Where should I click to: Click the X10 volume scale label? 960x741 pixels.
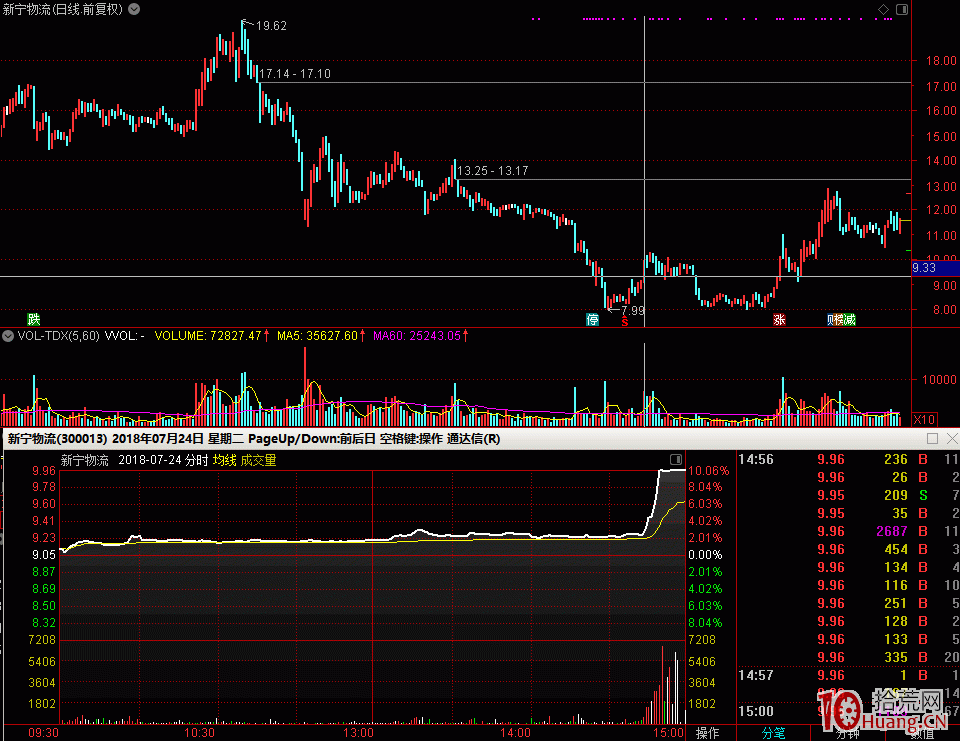click(925, 419)
